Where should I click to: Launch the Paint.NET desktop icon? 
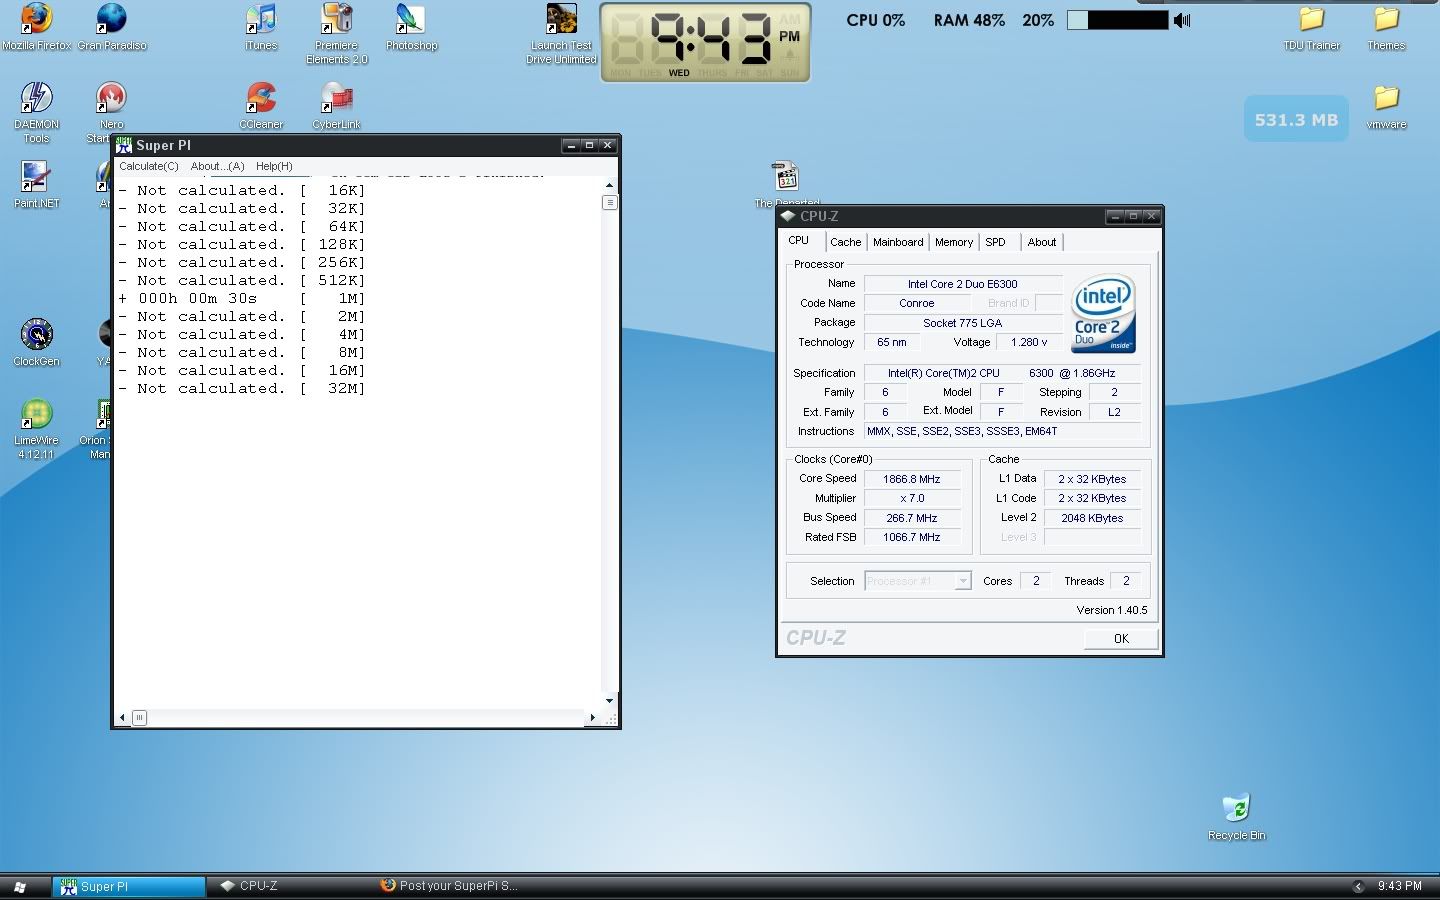point(36,184)
